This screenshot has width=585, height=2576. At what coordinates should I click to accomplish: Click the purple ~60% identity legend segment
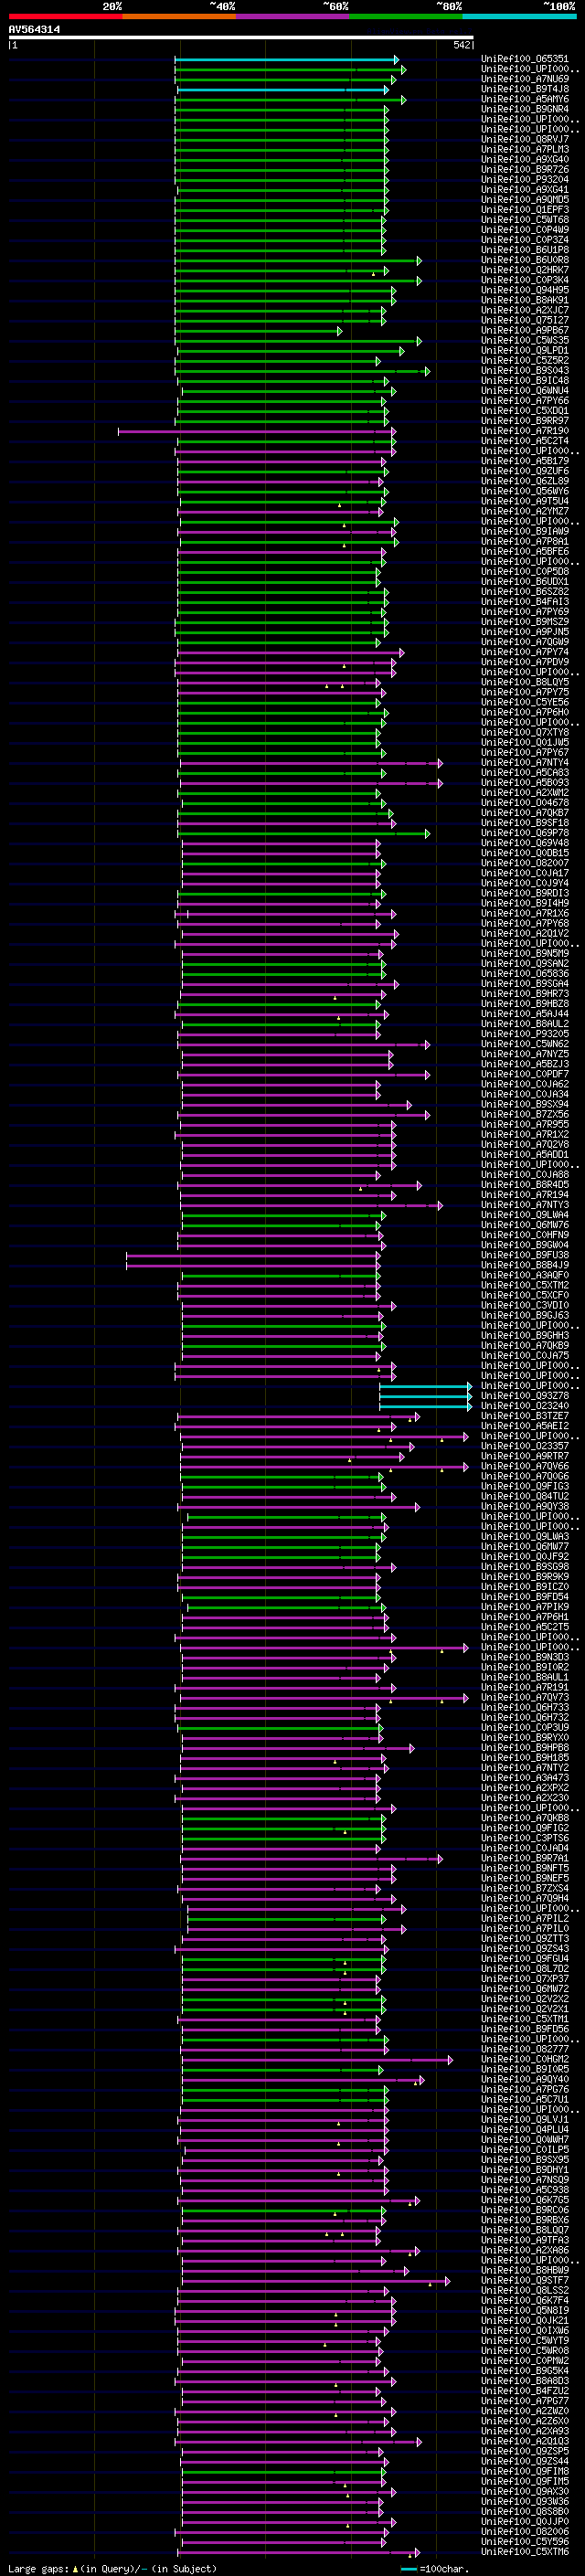[x=292, y=16]
